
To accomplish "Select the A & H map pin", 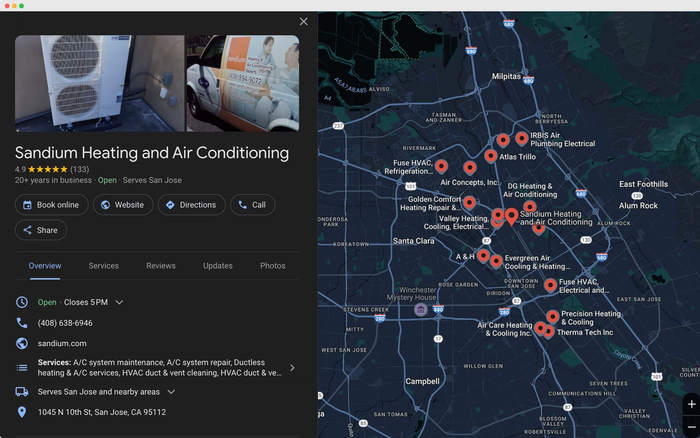I will click(483, 256).
